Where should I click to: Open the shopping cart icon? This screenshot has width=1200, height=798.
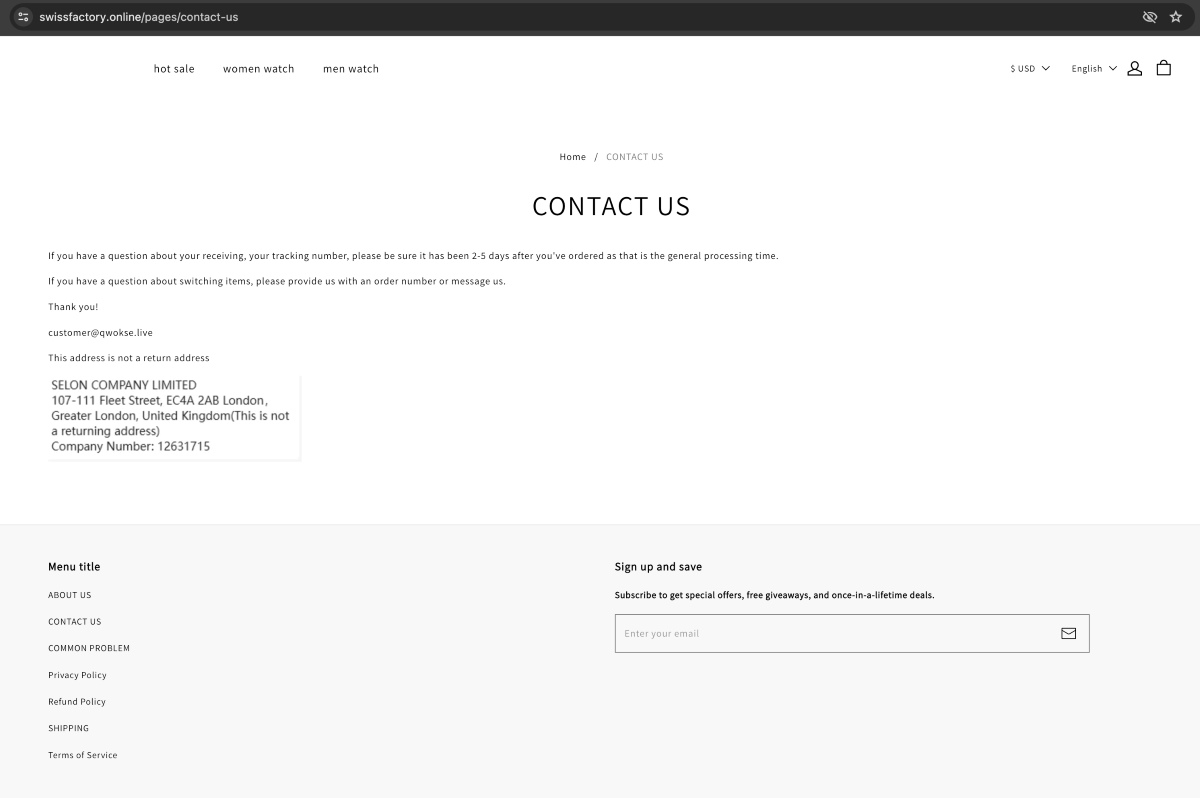tap(1163, 68)
